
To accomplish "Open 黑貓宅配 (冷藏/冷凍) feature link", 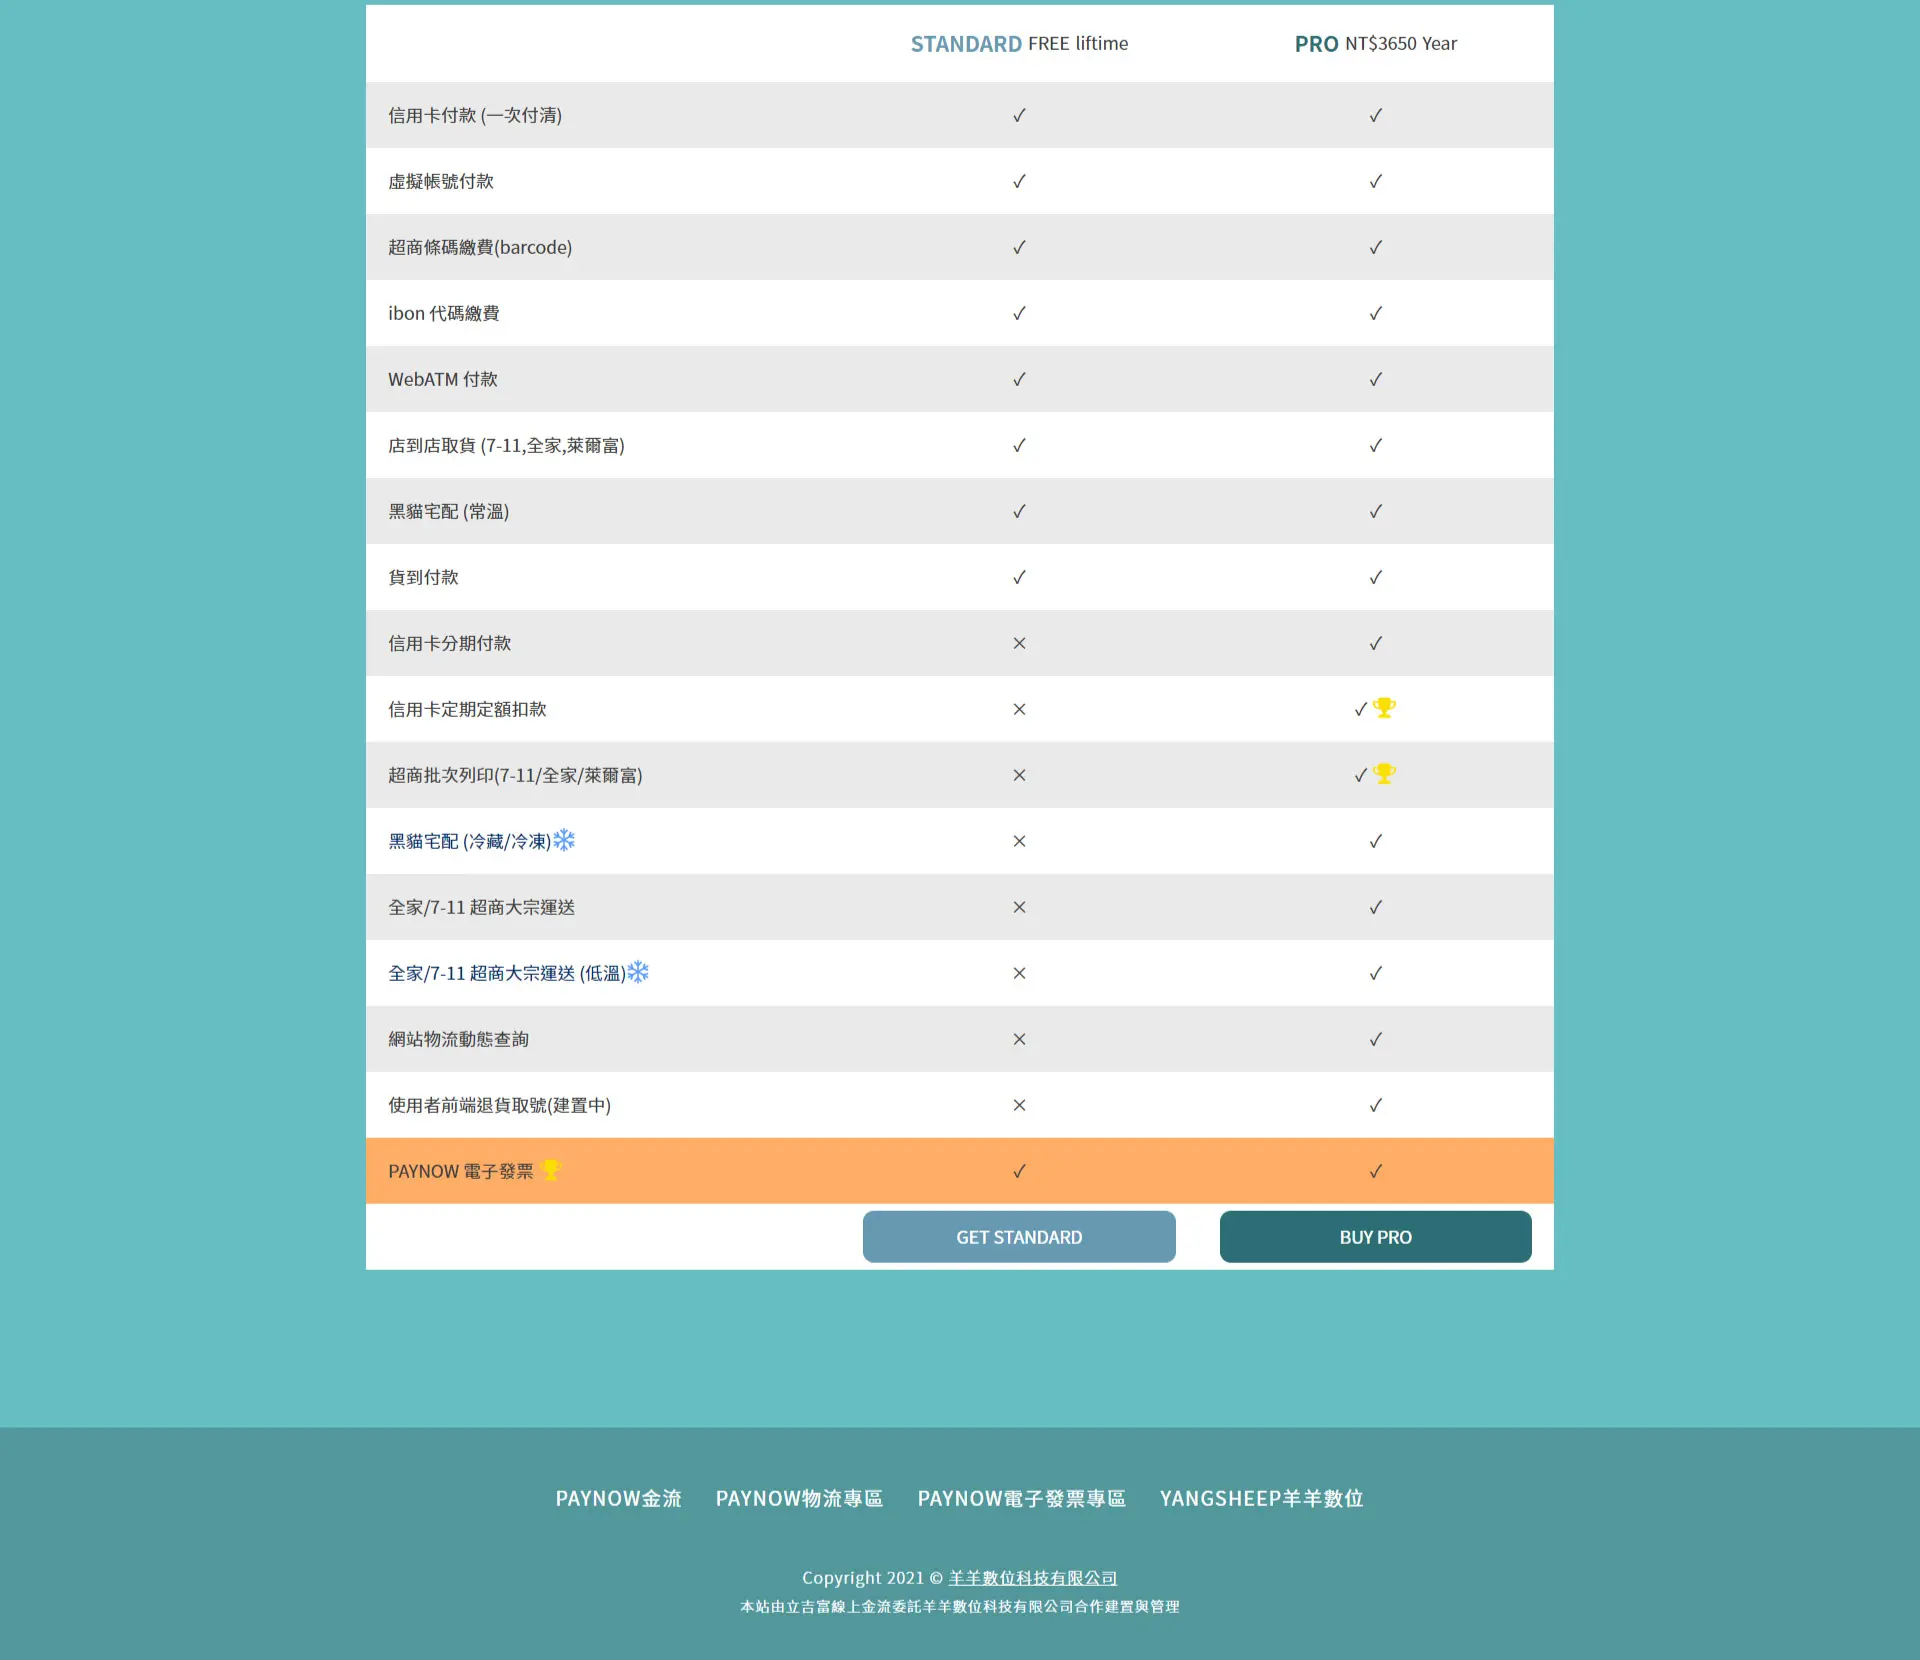I will [469, 841].
